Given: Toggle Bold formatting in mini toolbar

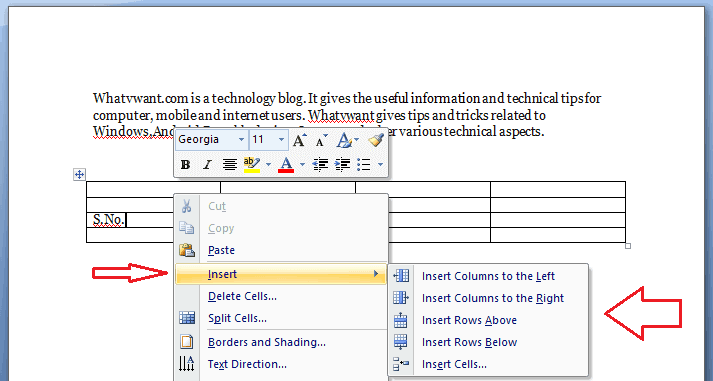Looking at the screenshot, I should 185,164.
